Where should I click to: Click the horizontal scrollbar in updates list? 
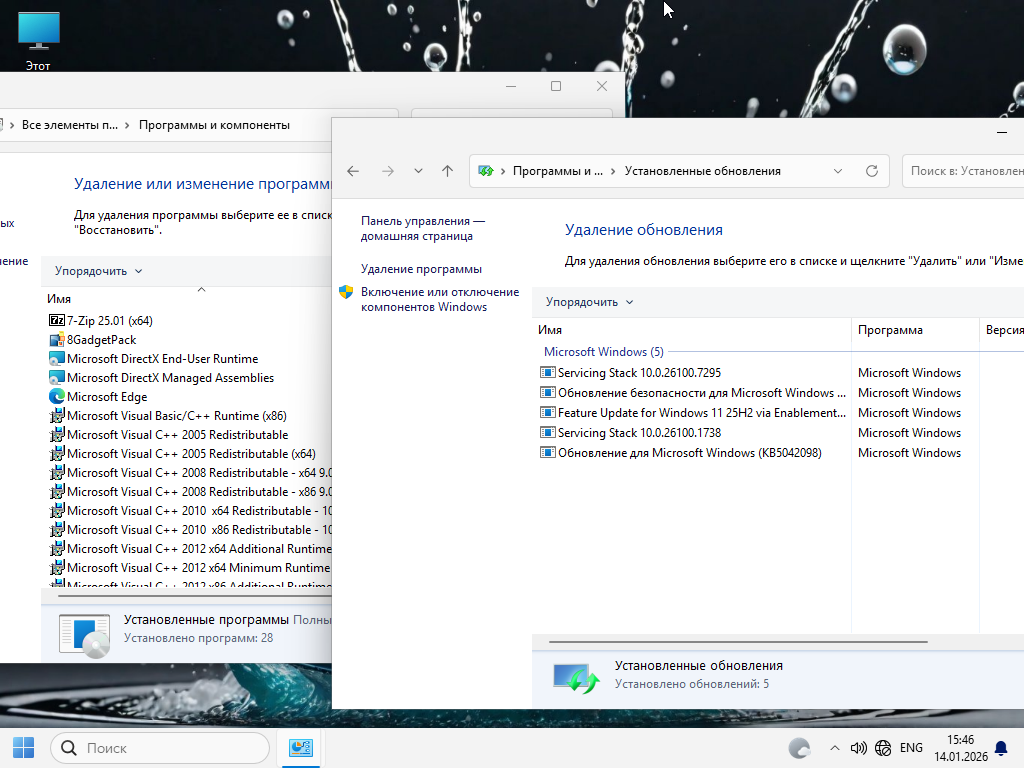coord(740,641)
